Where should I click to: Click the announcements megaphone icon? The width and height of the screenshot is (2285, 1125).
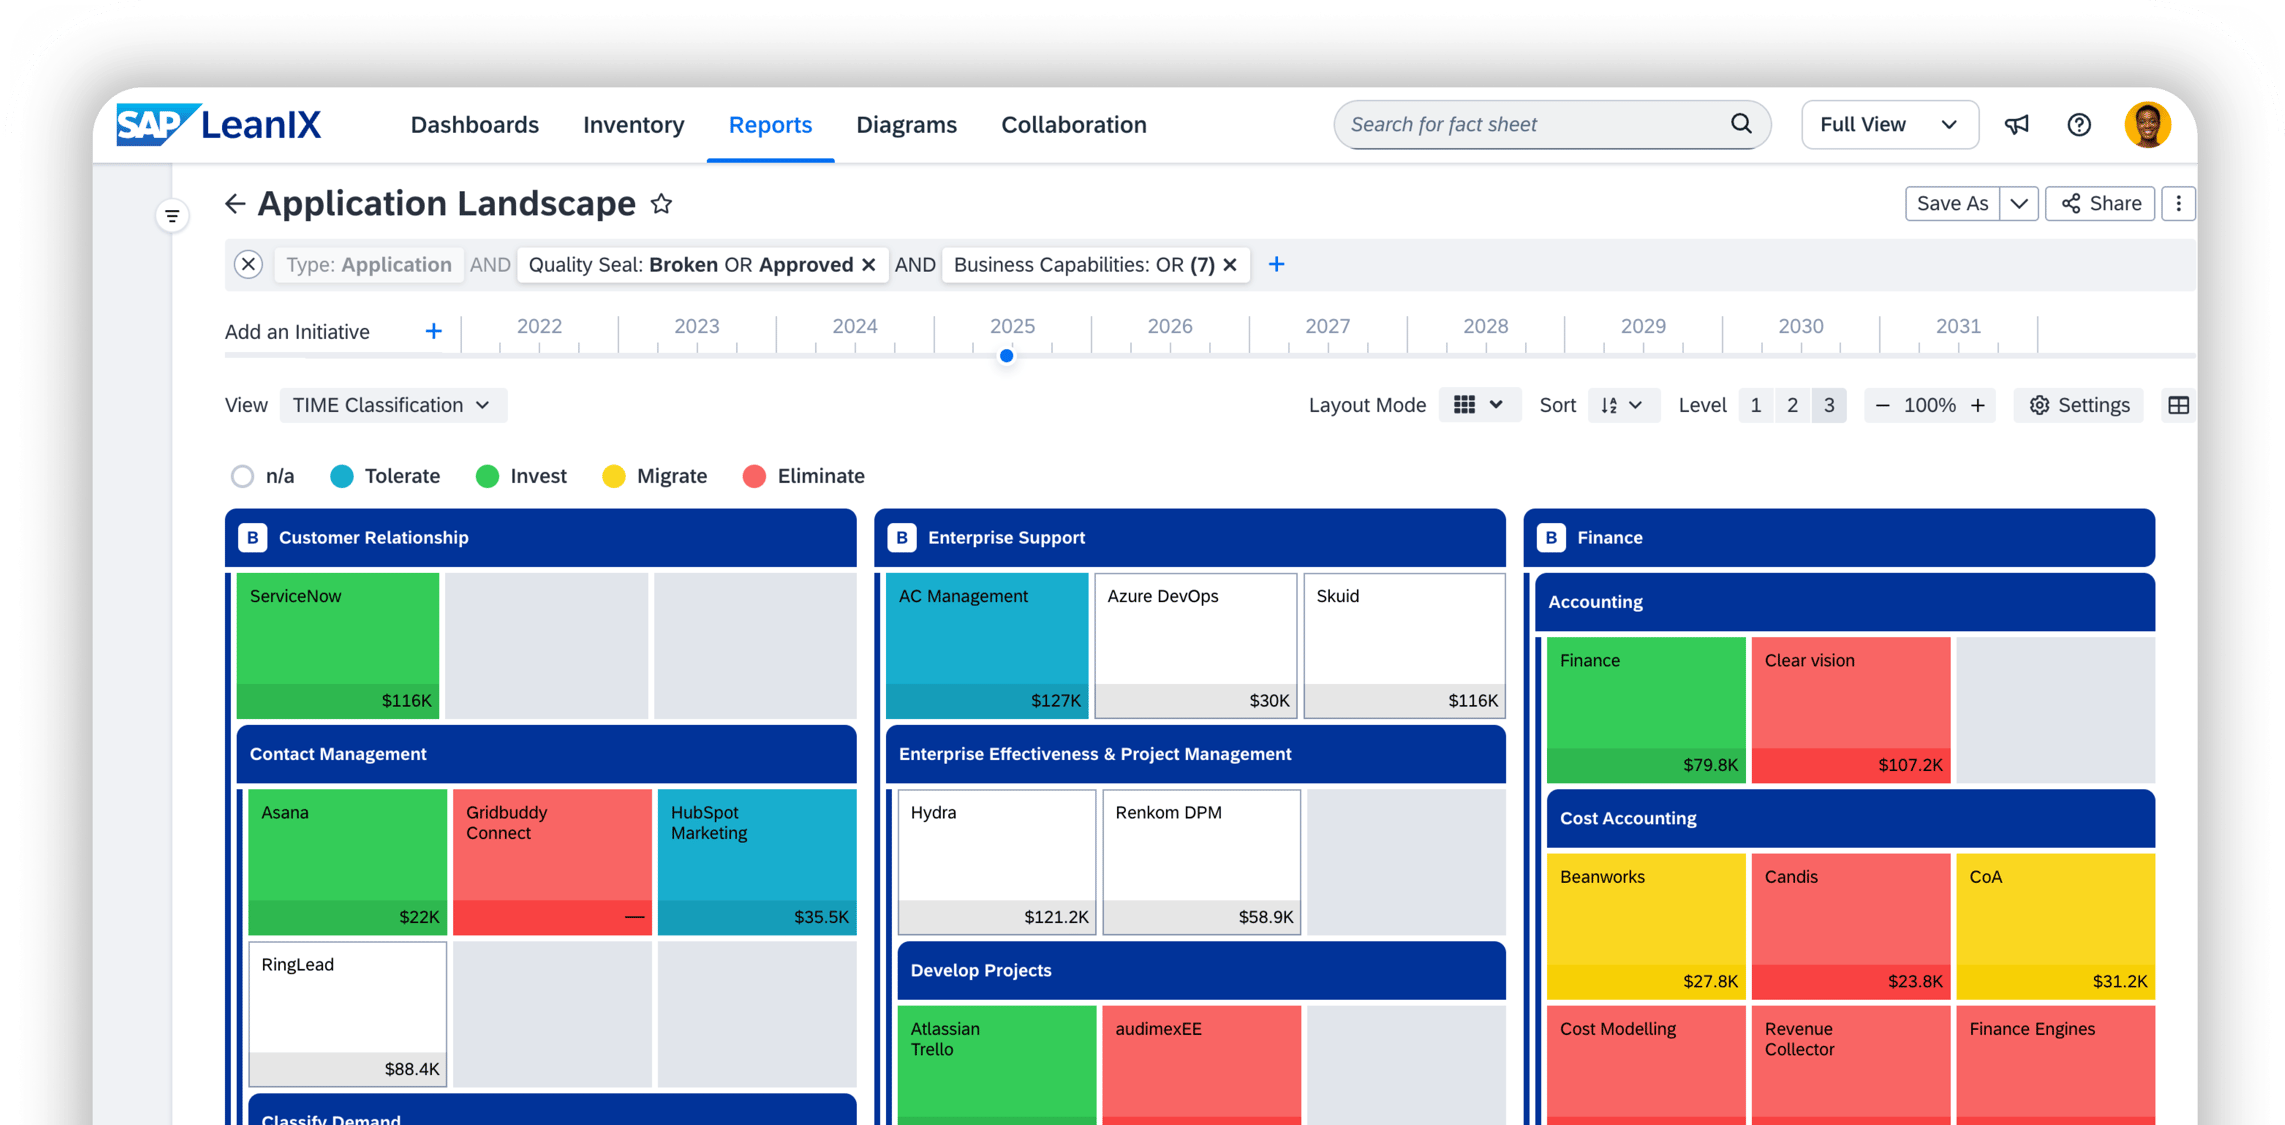[2016, 125]
